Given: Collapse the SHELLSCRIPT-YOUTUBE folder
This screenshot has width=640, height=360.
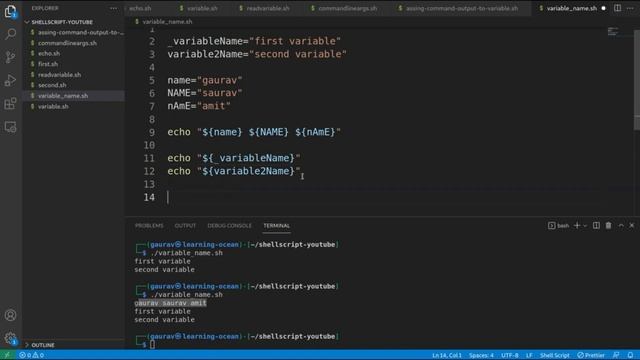Looking at the screenshot, I should (x=62, y=22).
